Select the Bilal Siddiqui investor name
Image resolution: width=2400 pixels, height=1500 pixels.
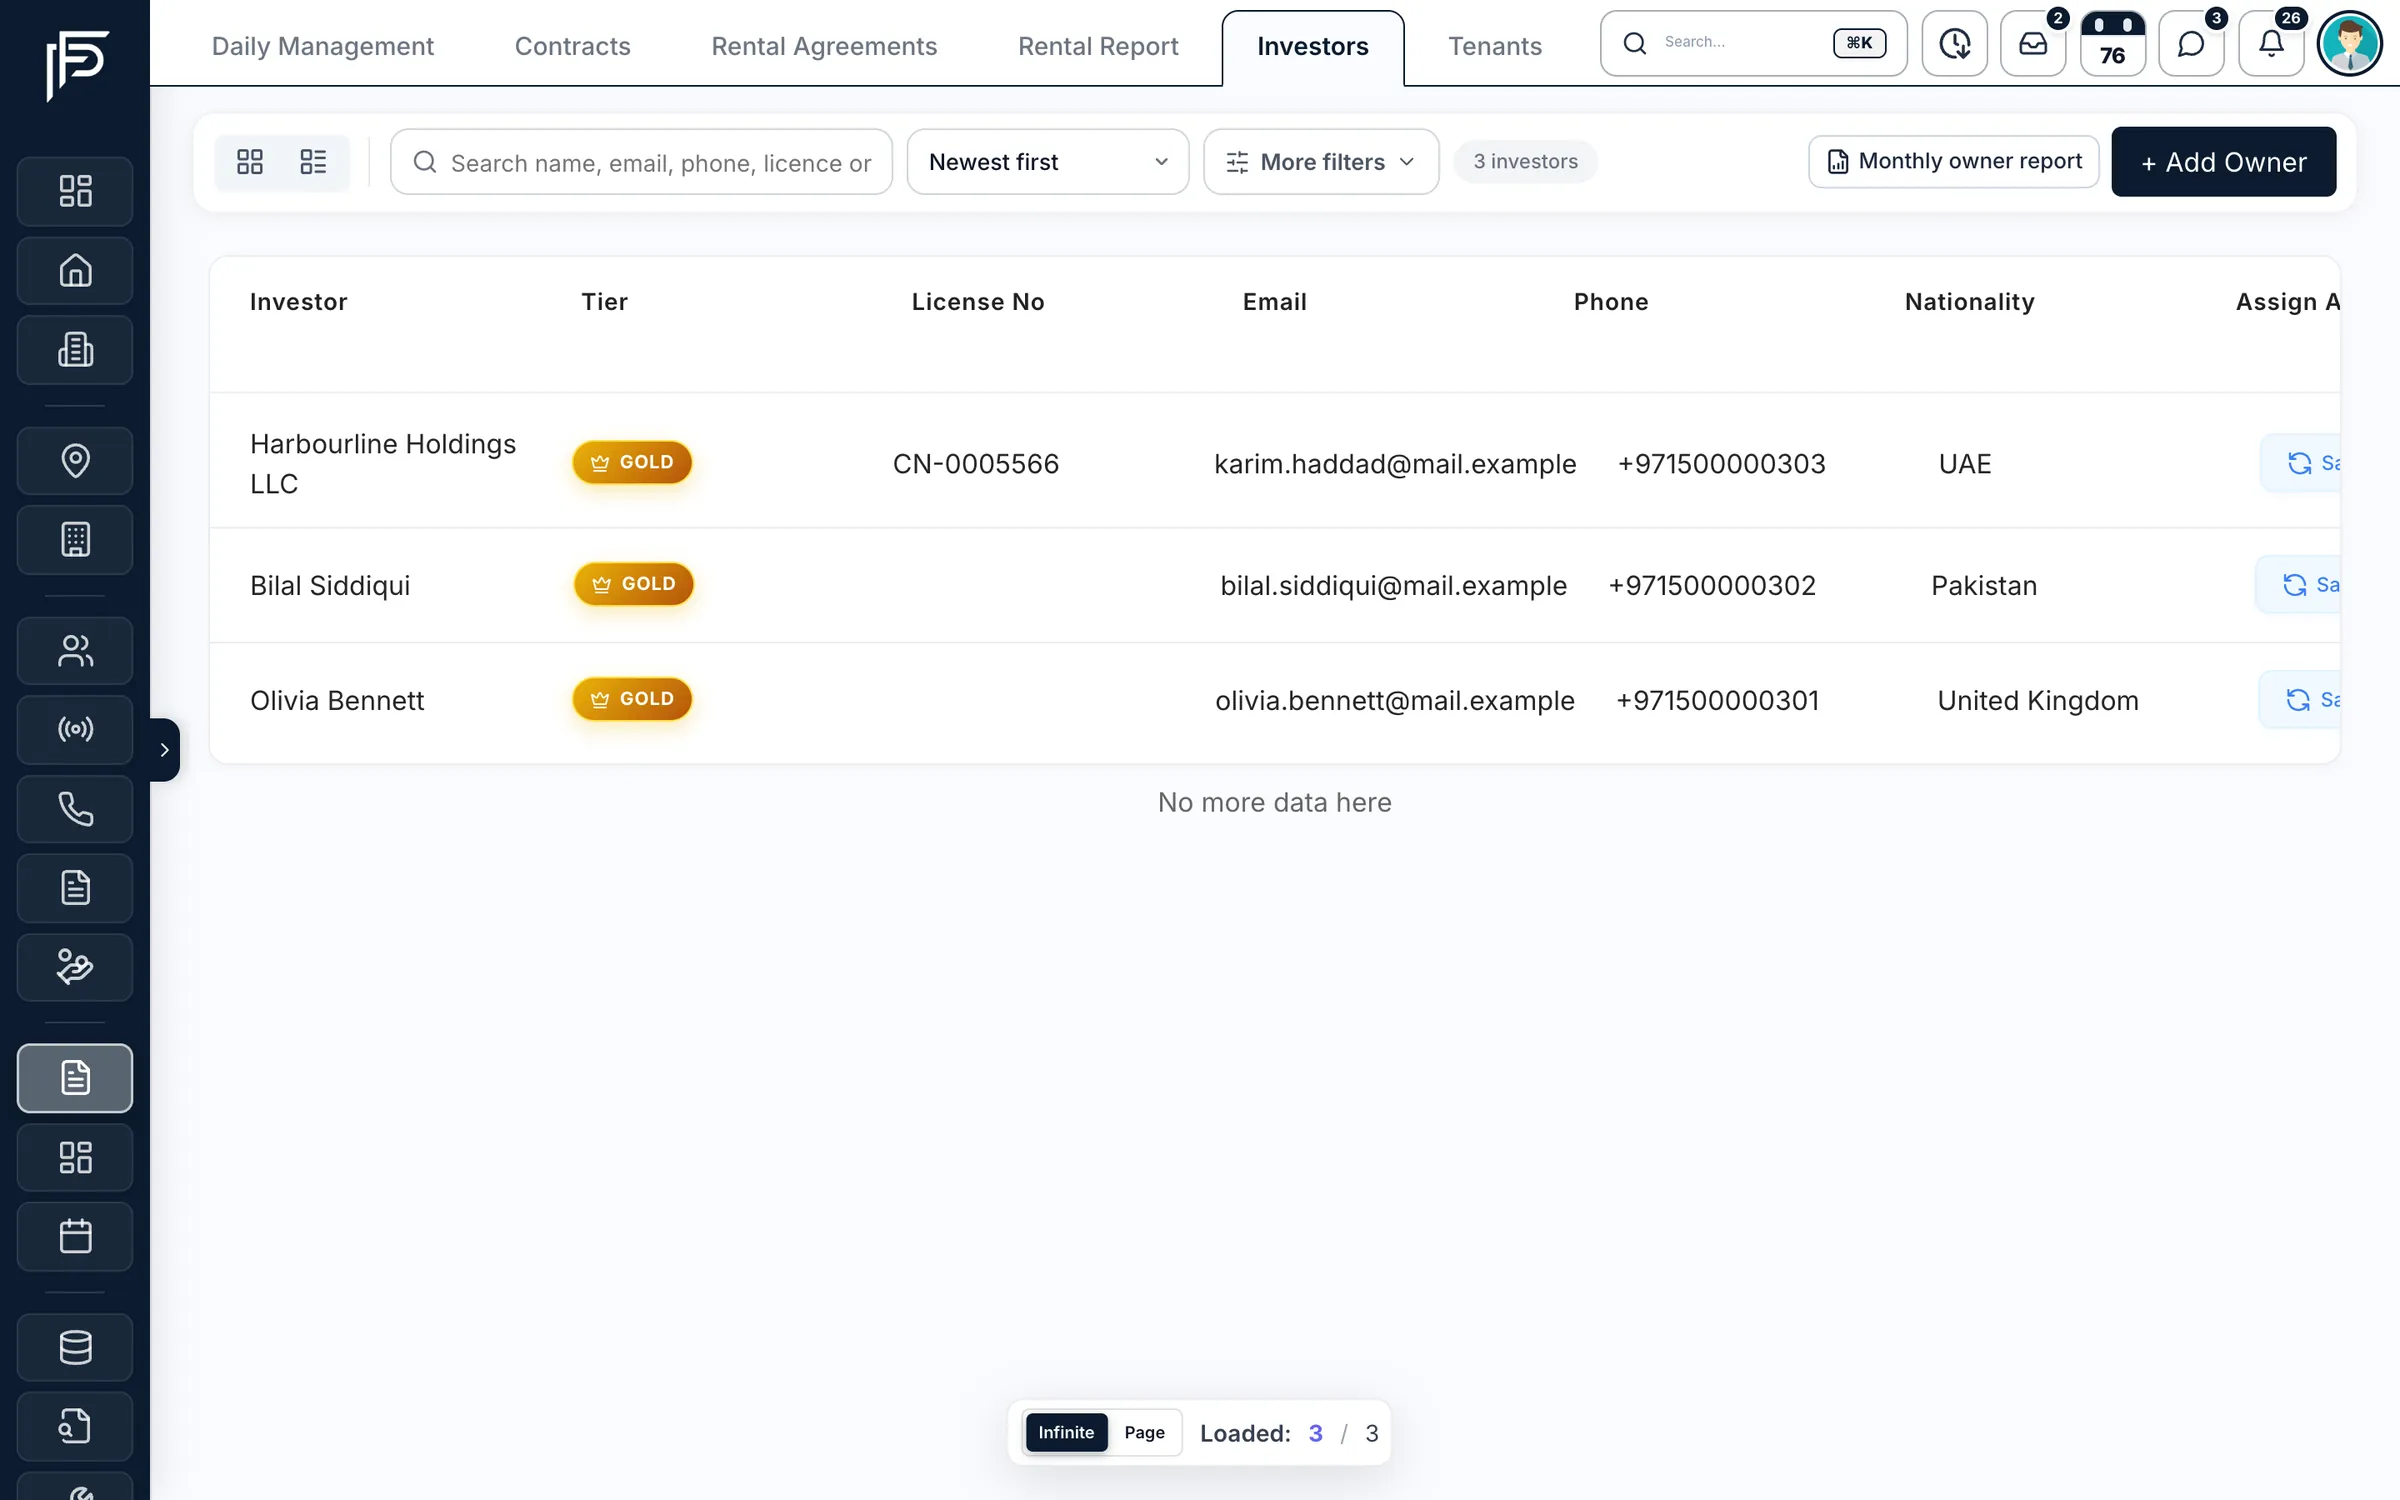coord(330,586)
